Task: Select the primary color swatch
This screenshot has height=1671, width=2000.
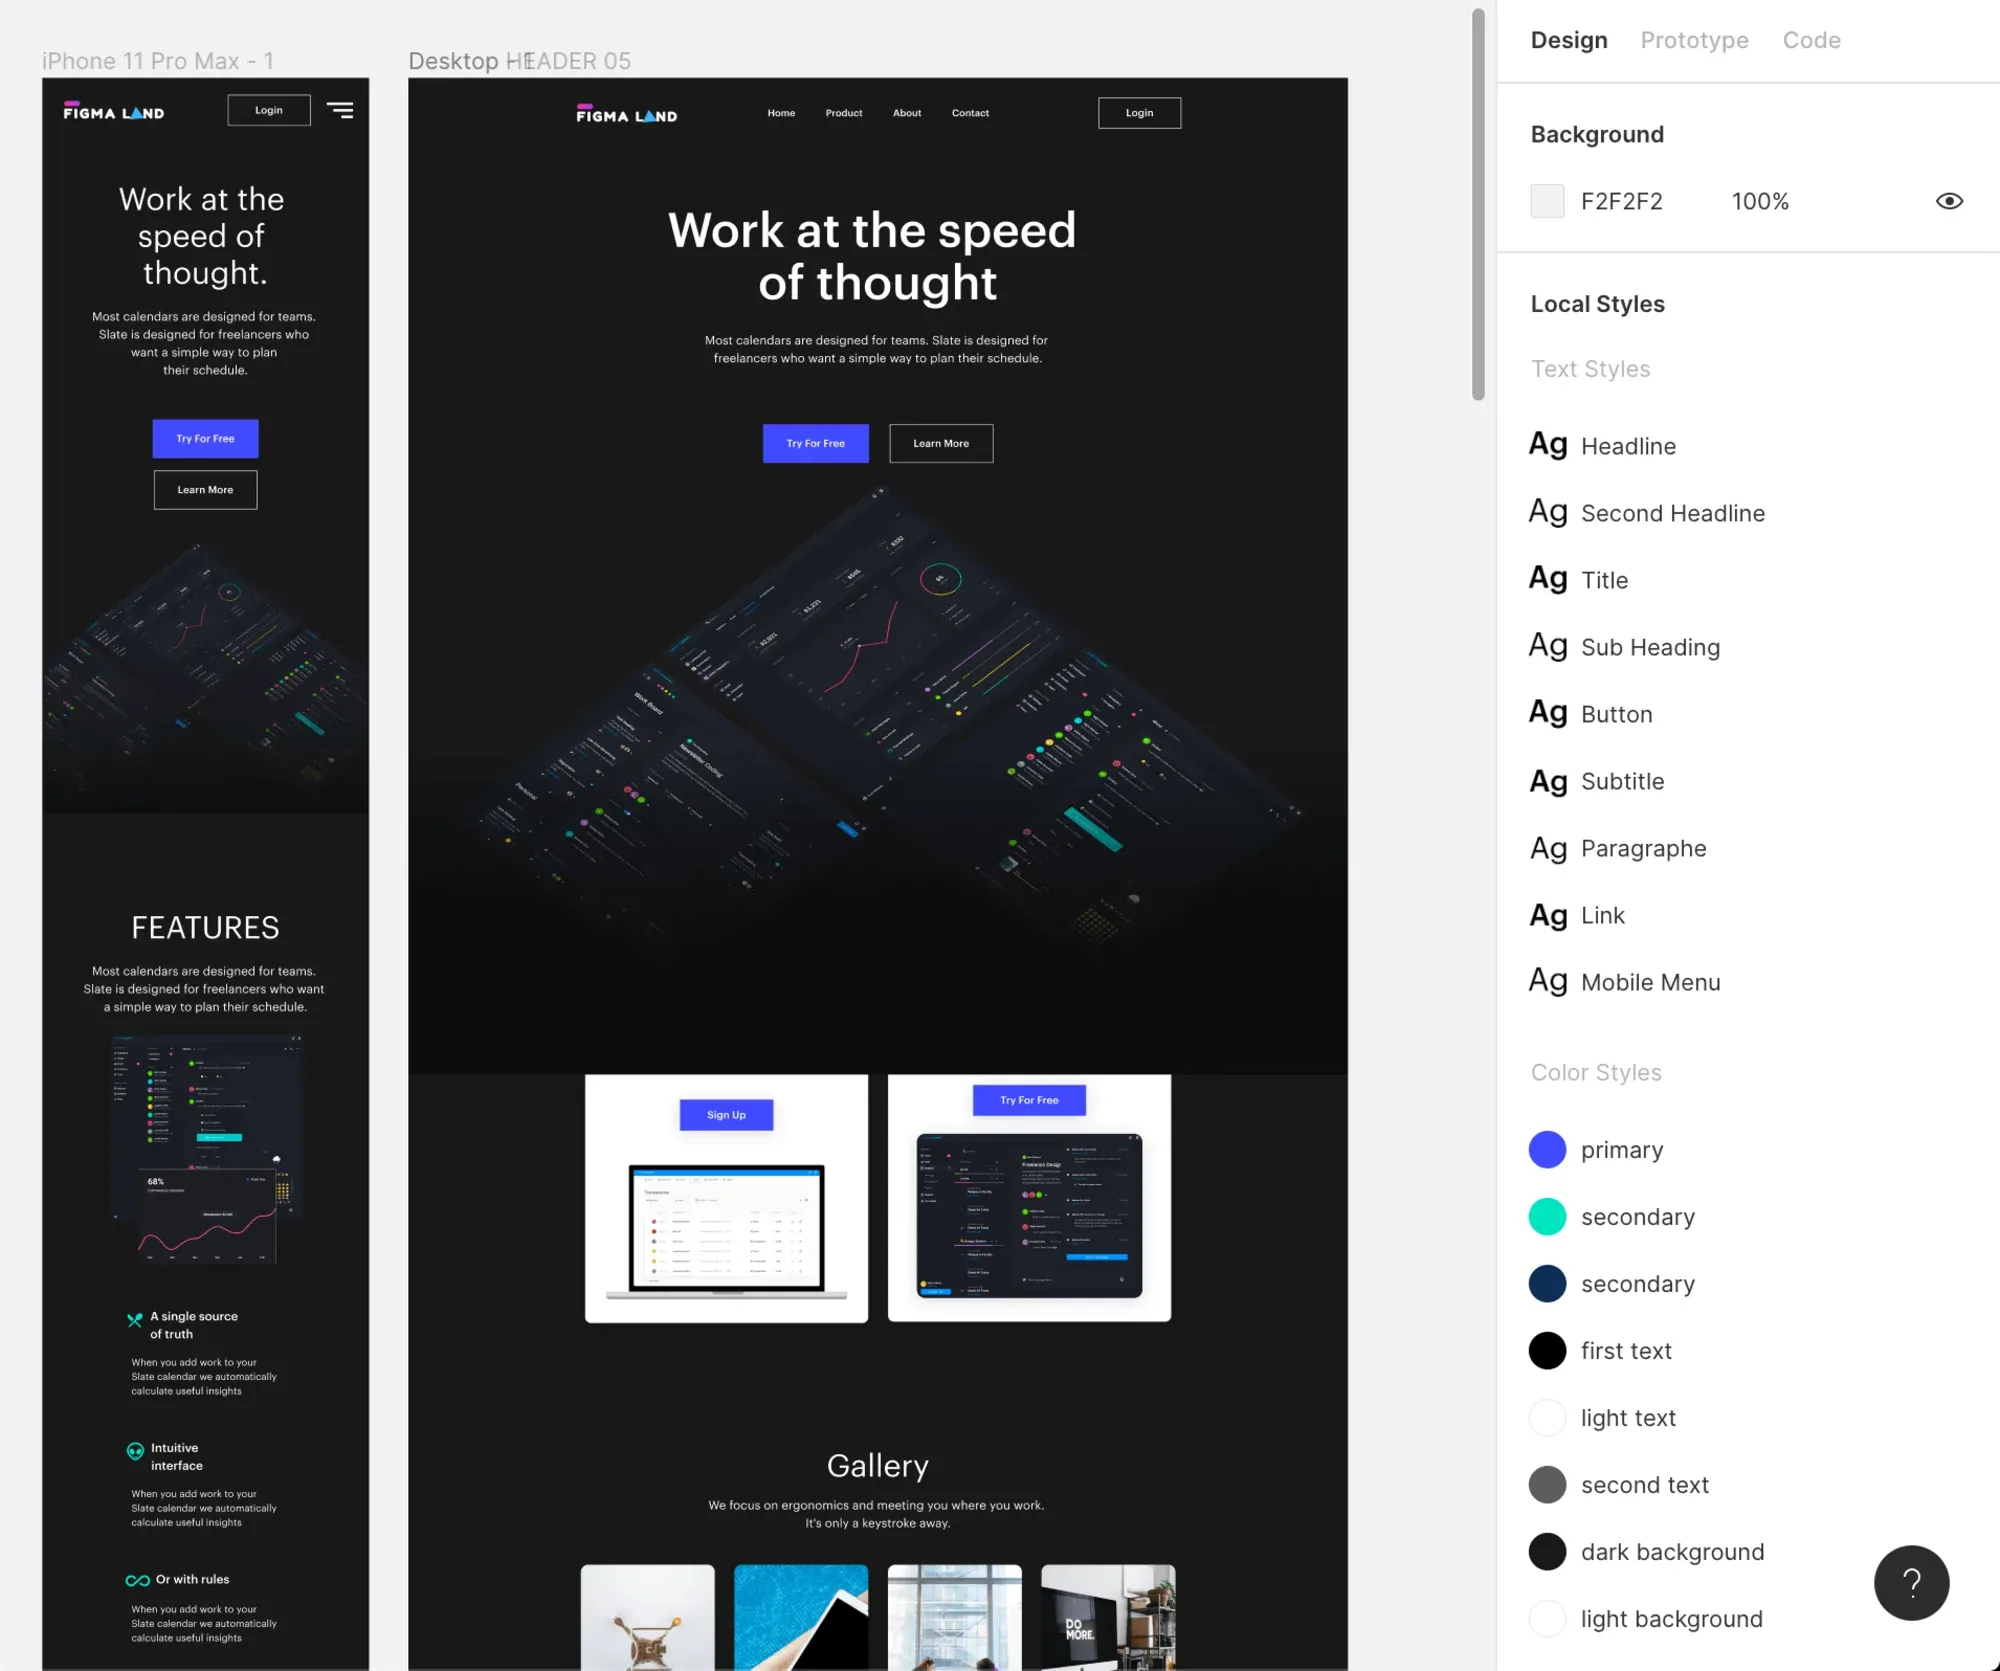Action: click(x=1547, y=1149)
